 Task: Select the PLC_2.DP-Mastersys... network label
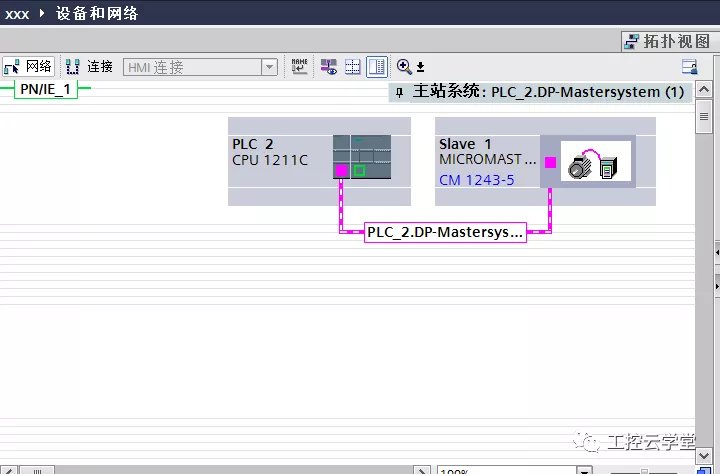click(445, 232)
